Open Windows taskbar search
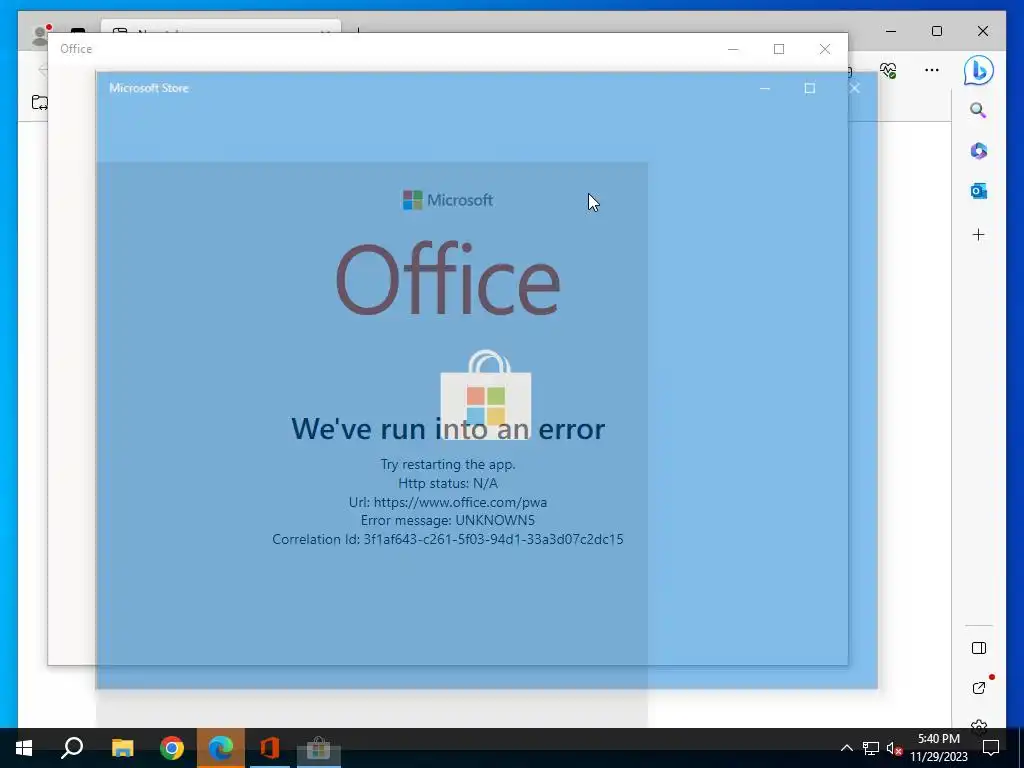This screenshot has width=1024, height=768. 72,748
